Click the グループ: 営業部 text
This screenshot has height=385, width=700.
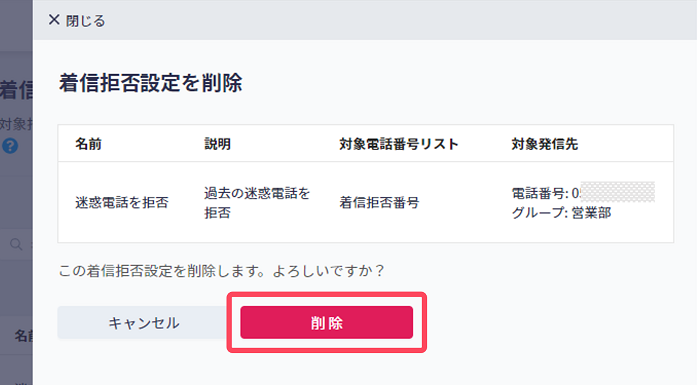[561, 213]
